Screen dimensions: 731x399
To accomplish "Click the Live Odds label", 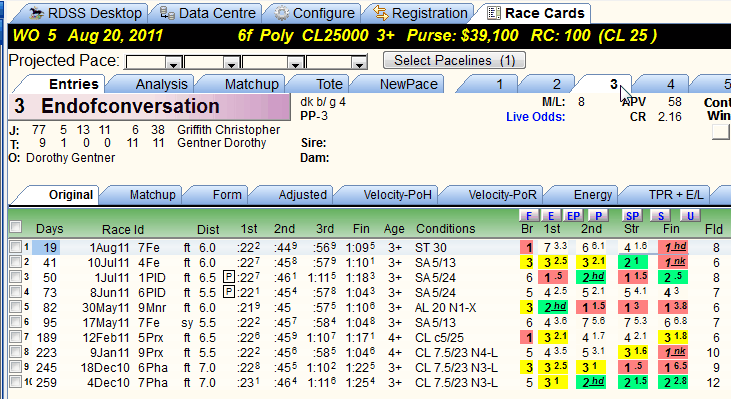I will 535,117.
